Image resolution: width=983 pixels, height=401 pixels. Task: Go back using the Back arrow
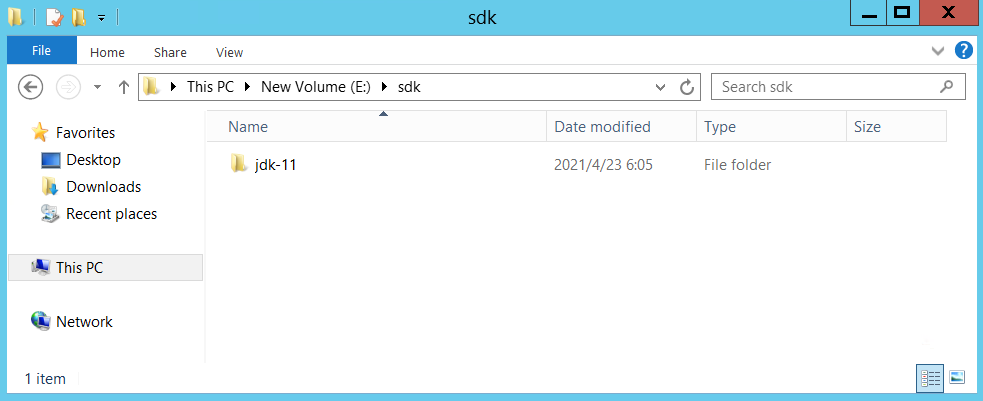(31, 87)
